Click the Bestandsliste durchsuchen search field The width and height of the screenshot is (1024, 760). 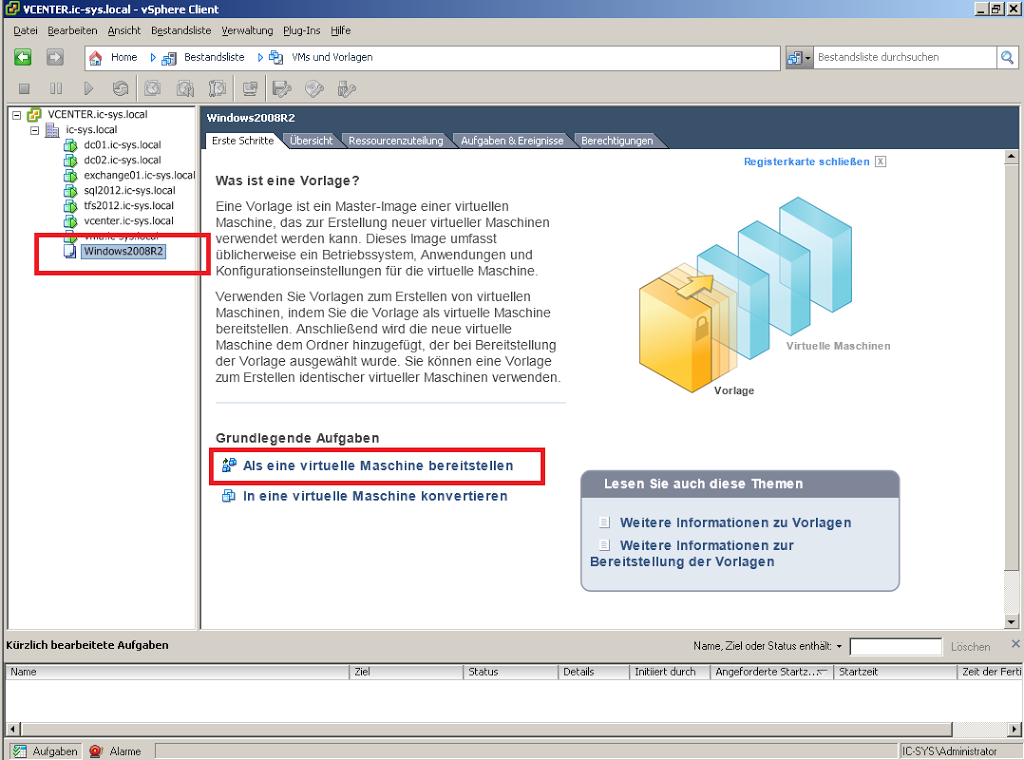click(903, 58)
